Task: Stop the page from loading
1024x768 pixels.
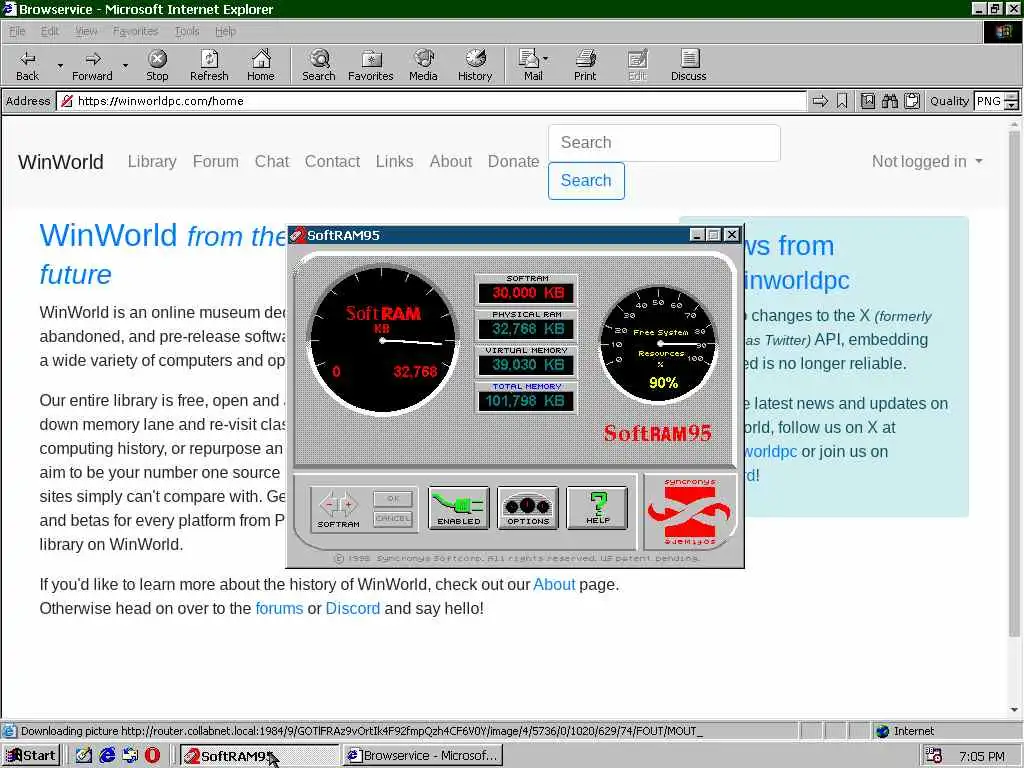Action: click(157, 65)
